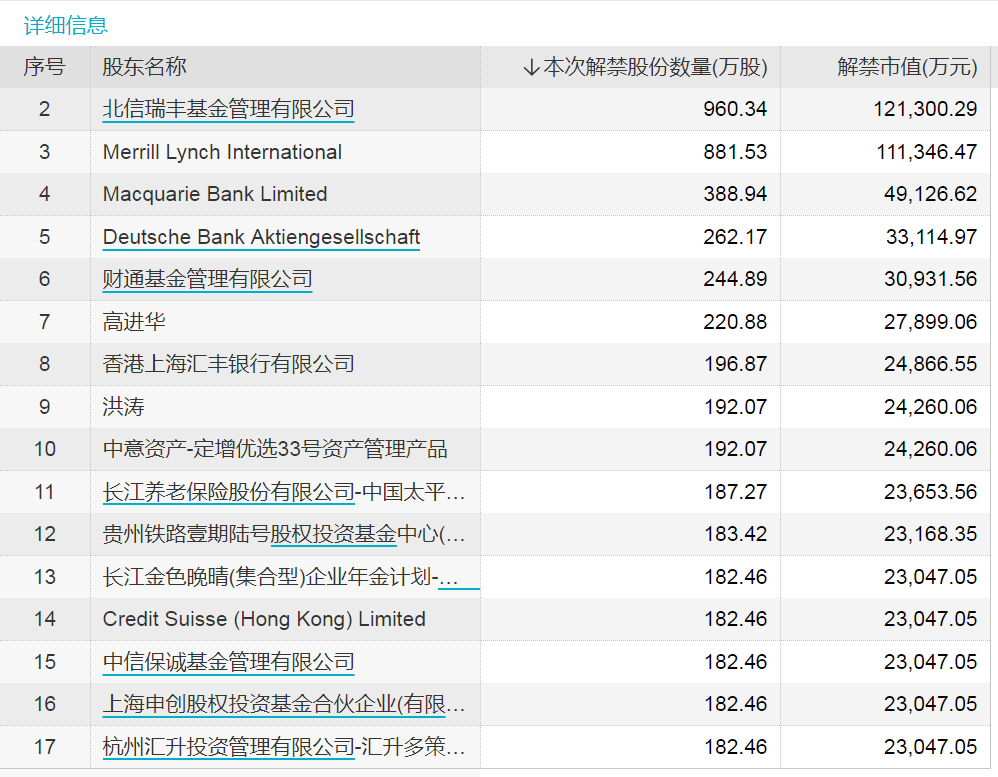Select Macquarie Bank Limited name

click(x=215, y=194)
